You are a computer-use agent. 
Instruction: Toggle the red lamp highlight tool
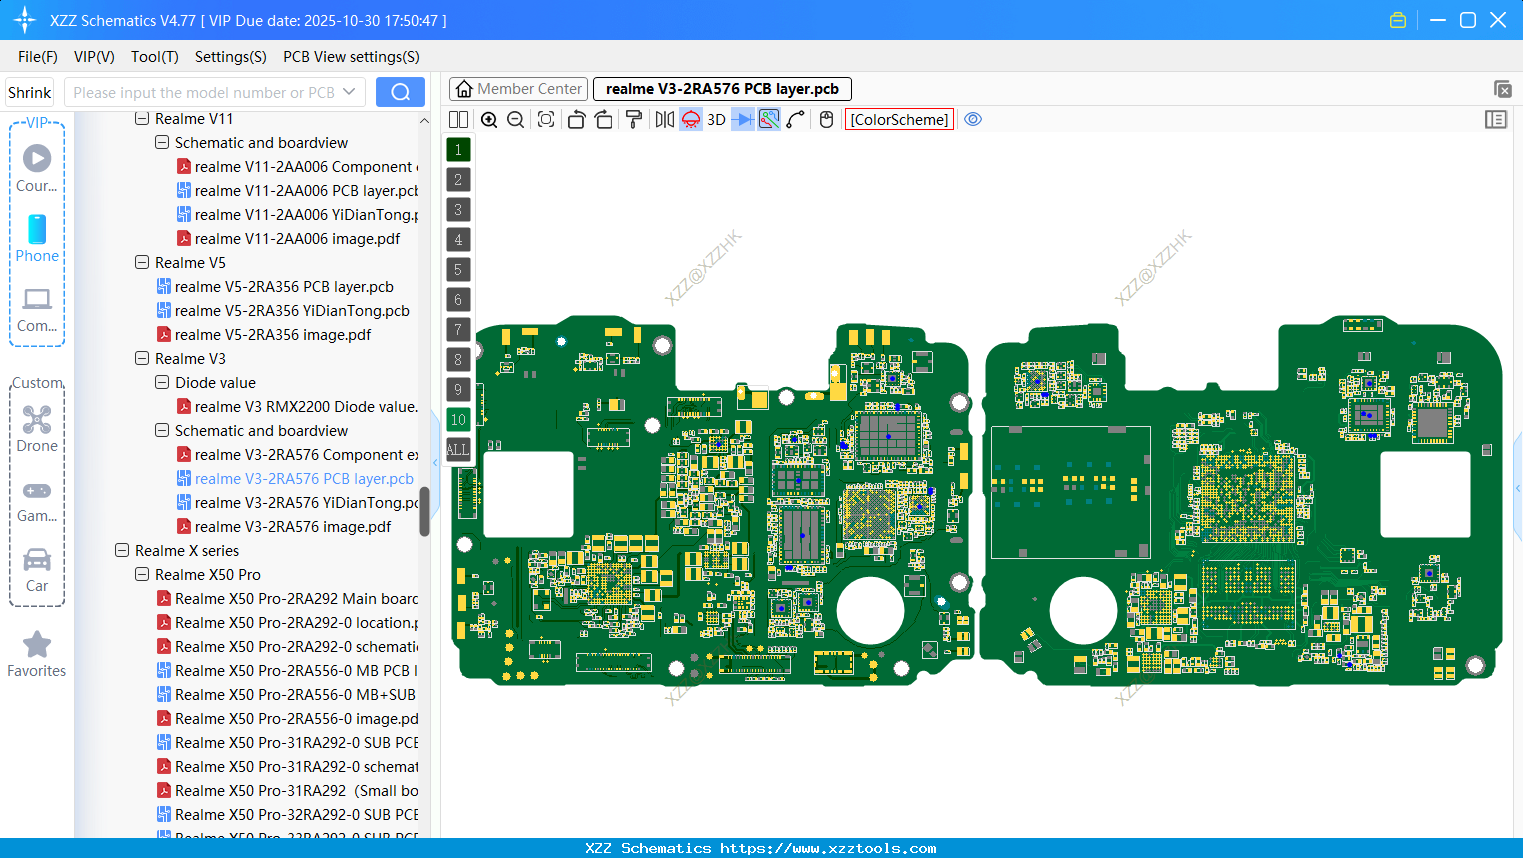690,119
